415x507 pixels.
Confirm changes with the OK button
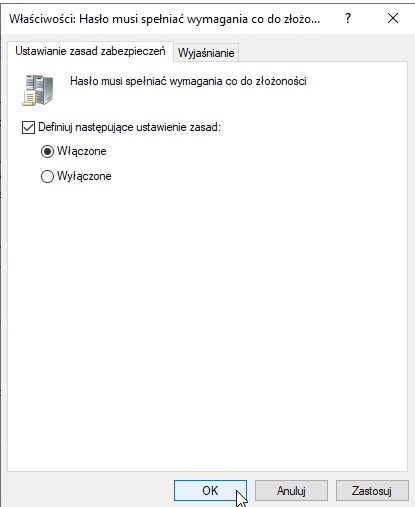[x=210, y=490]
